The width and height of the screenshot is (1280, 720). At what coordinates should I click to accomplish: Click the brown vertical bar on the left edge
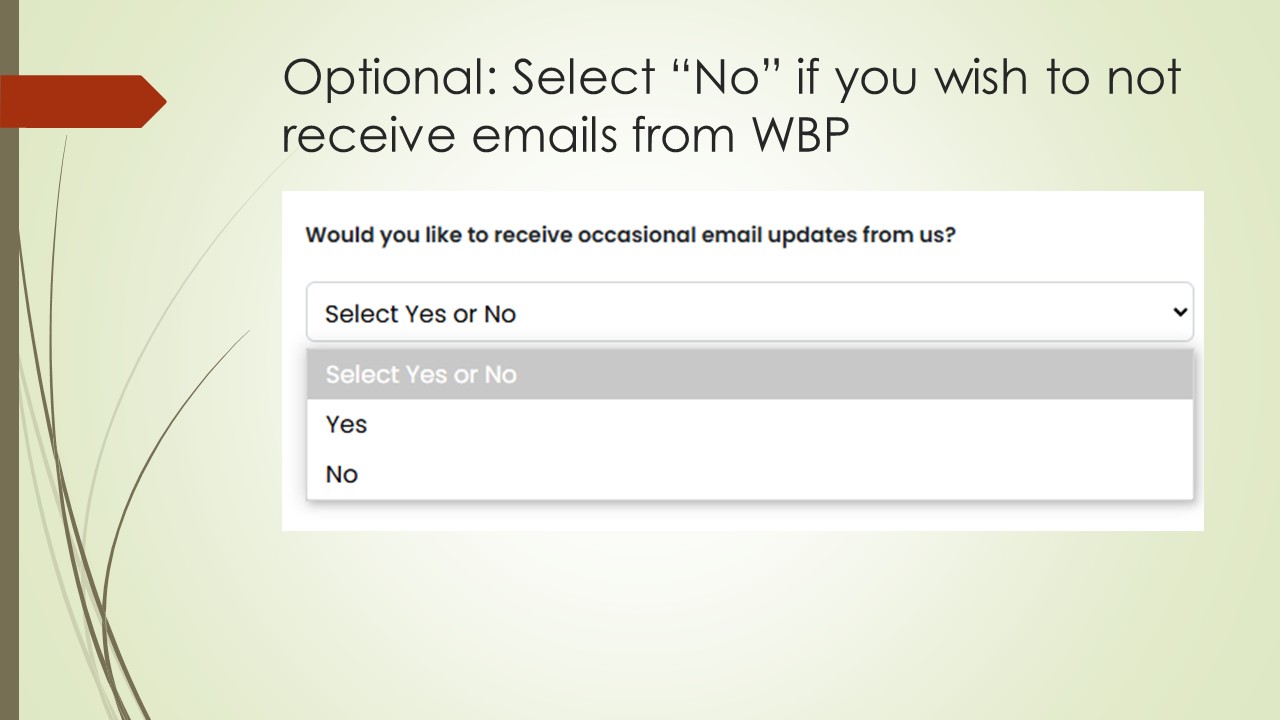pos(9,400)
